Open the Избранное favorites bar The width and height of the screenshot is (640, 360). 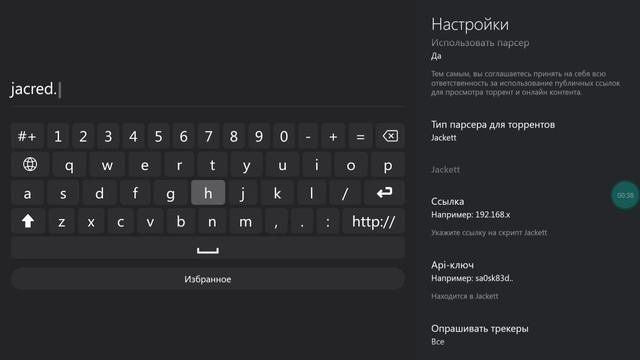(x=208, y=279)
